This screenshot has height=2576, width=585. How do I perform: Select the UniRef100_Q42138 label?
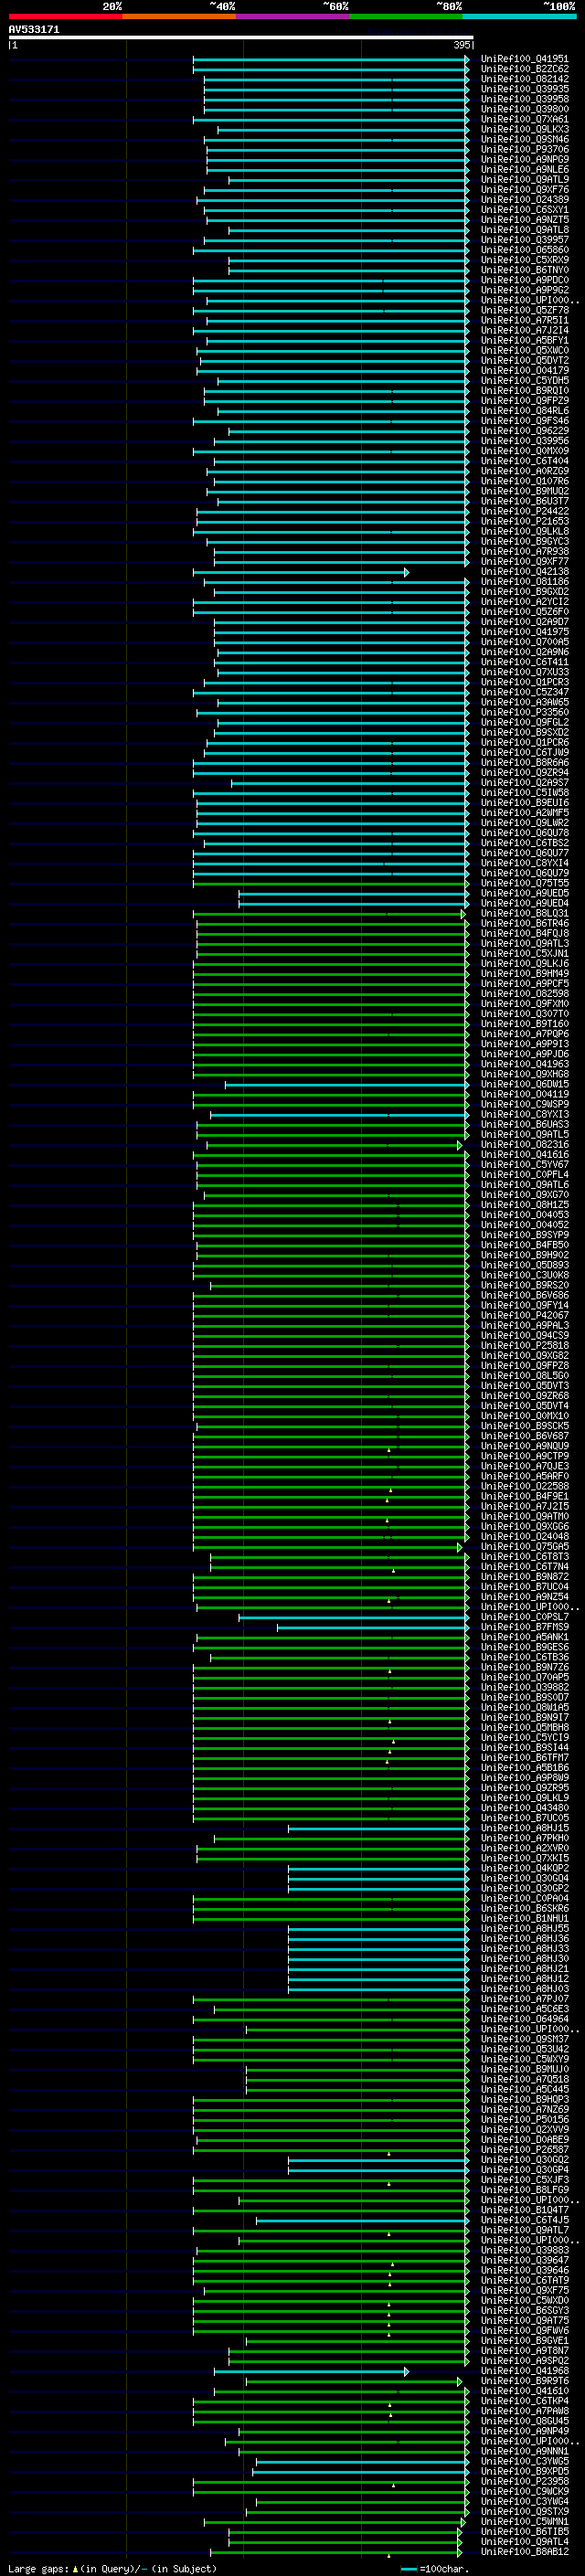(524, 572)
